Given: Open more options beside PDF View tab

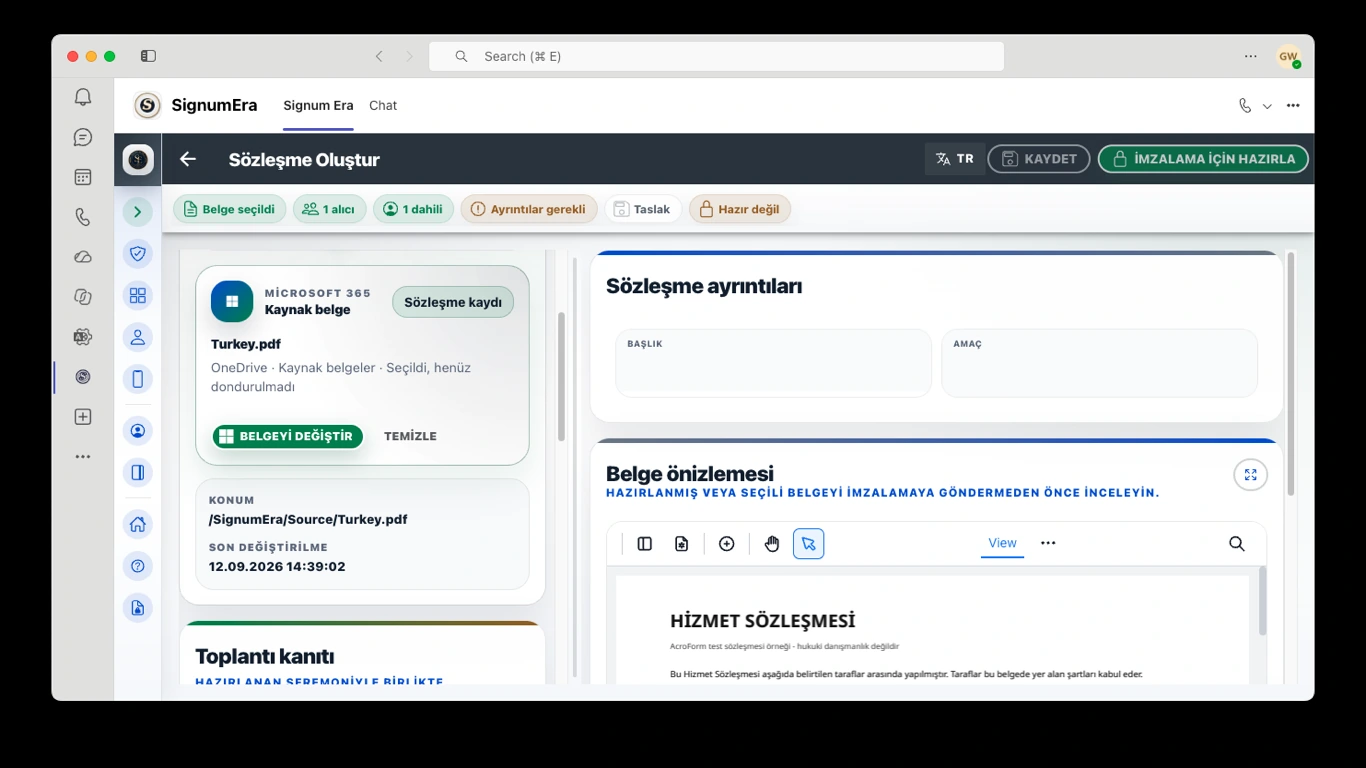Looking at the screenshot, I should pos(1048,543).
